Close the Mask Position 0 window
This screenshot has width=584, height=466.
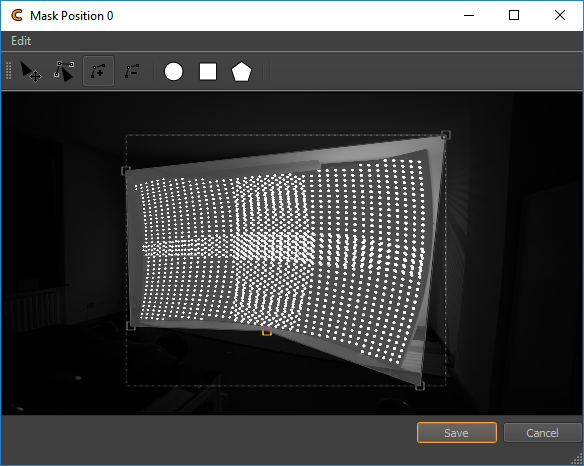(x=560, y=15)
